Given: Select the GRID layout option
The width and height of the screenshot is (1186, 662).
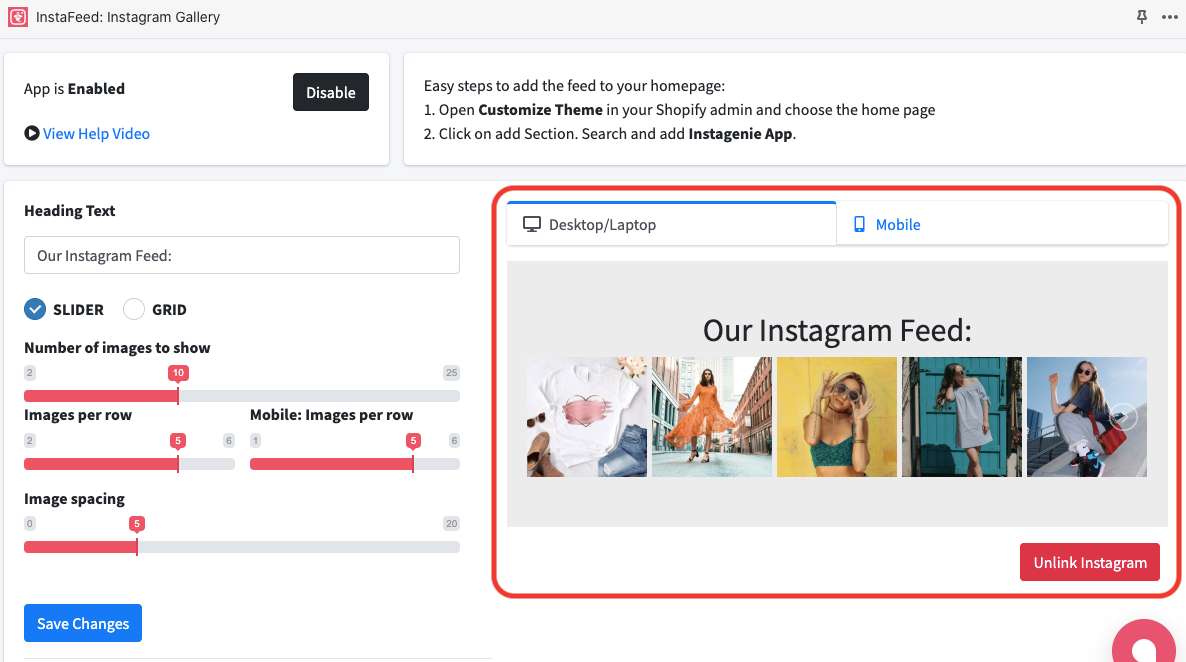Looking at the screenshot, I should [134, 309].
